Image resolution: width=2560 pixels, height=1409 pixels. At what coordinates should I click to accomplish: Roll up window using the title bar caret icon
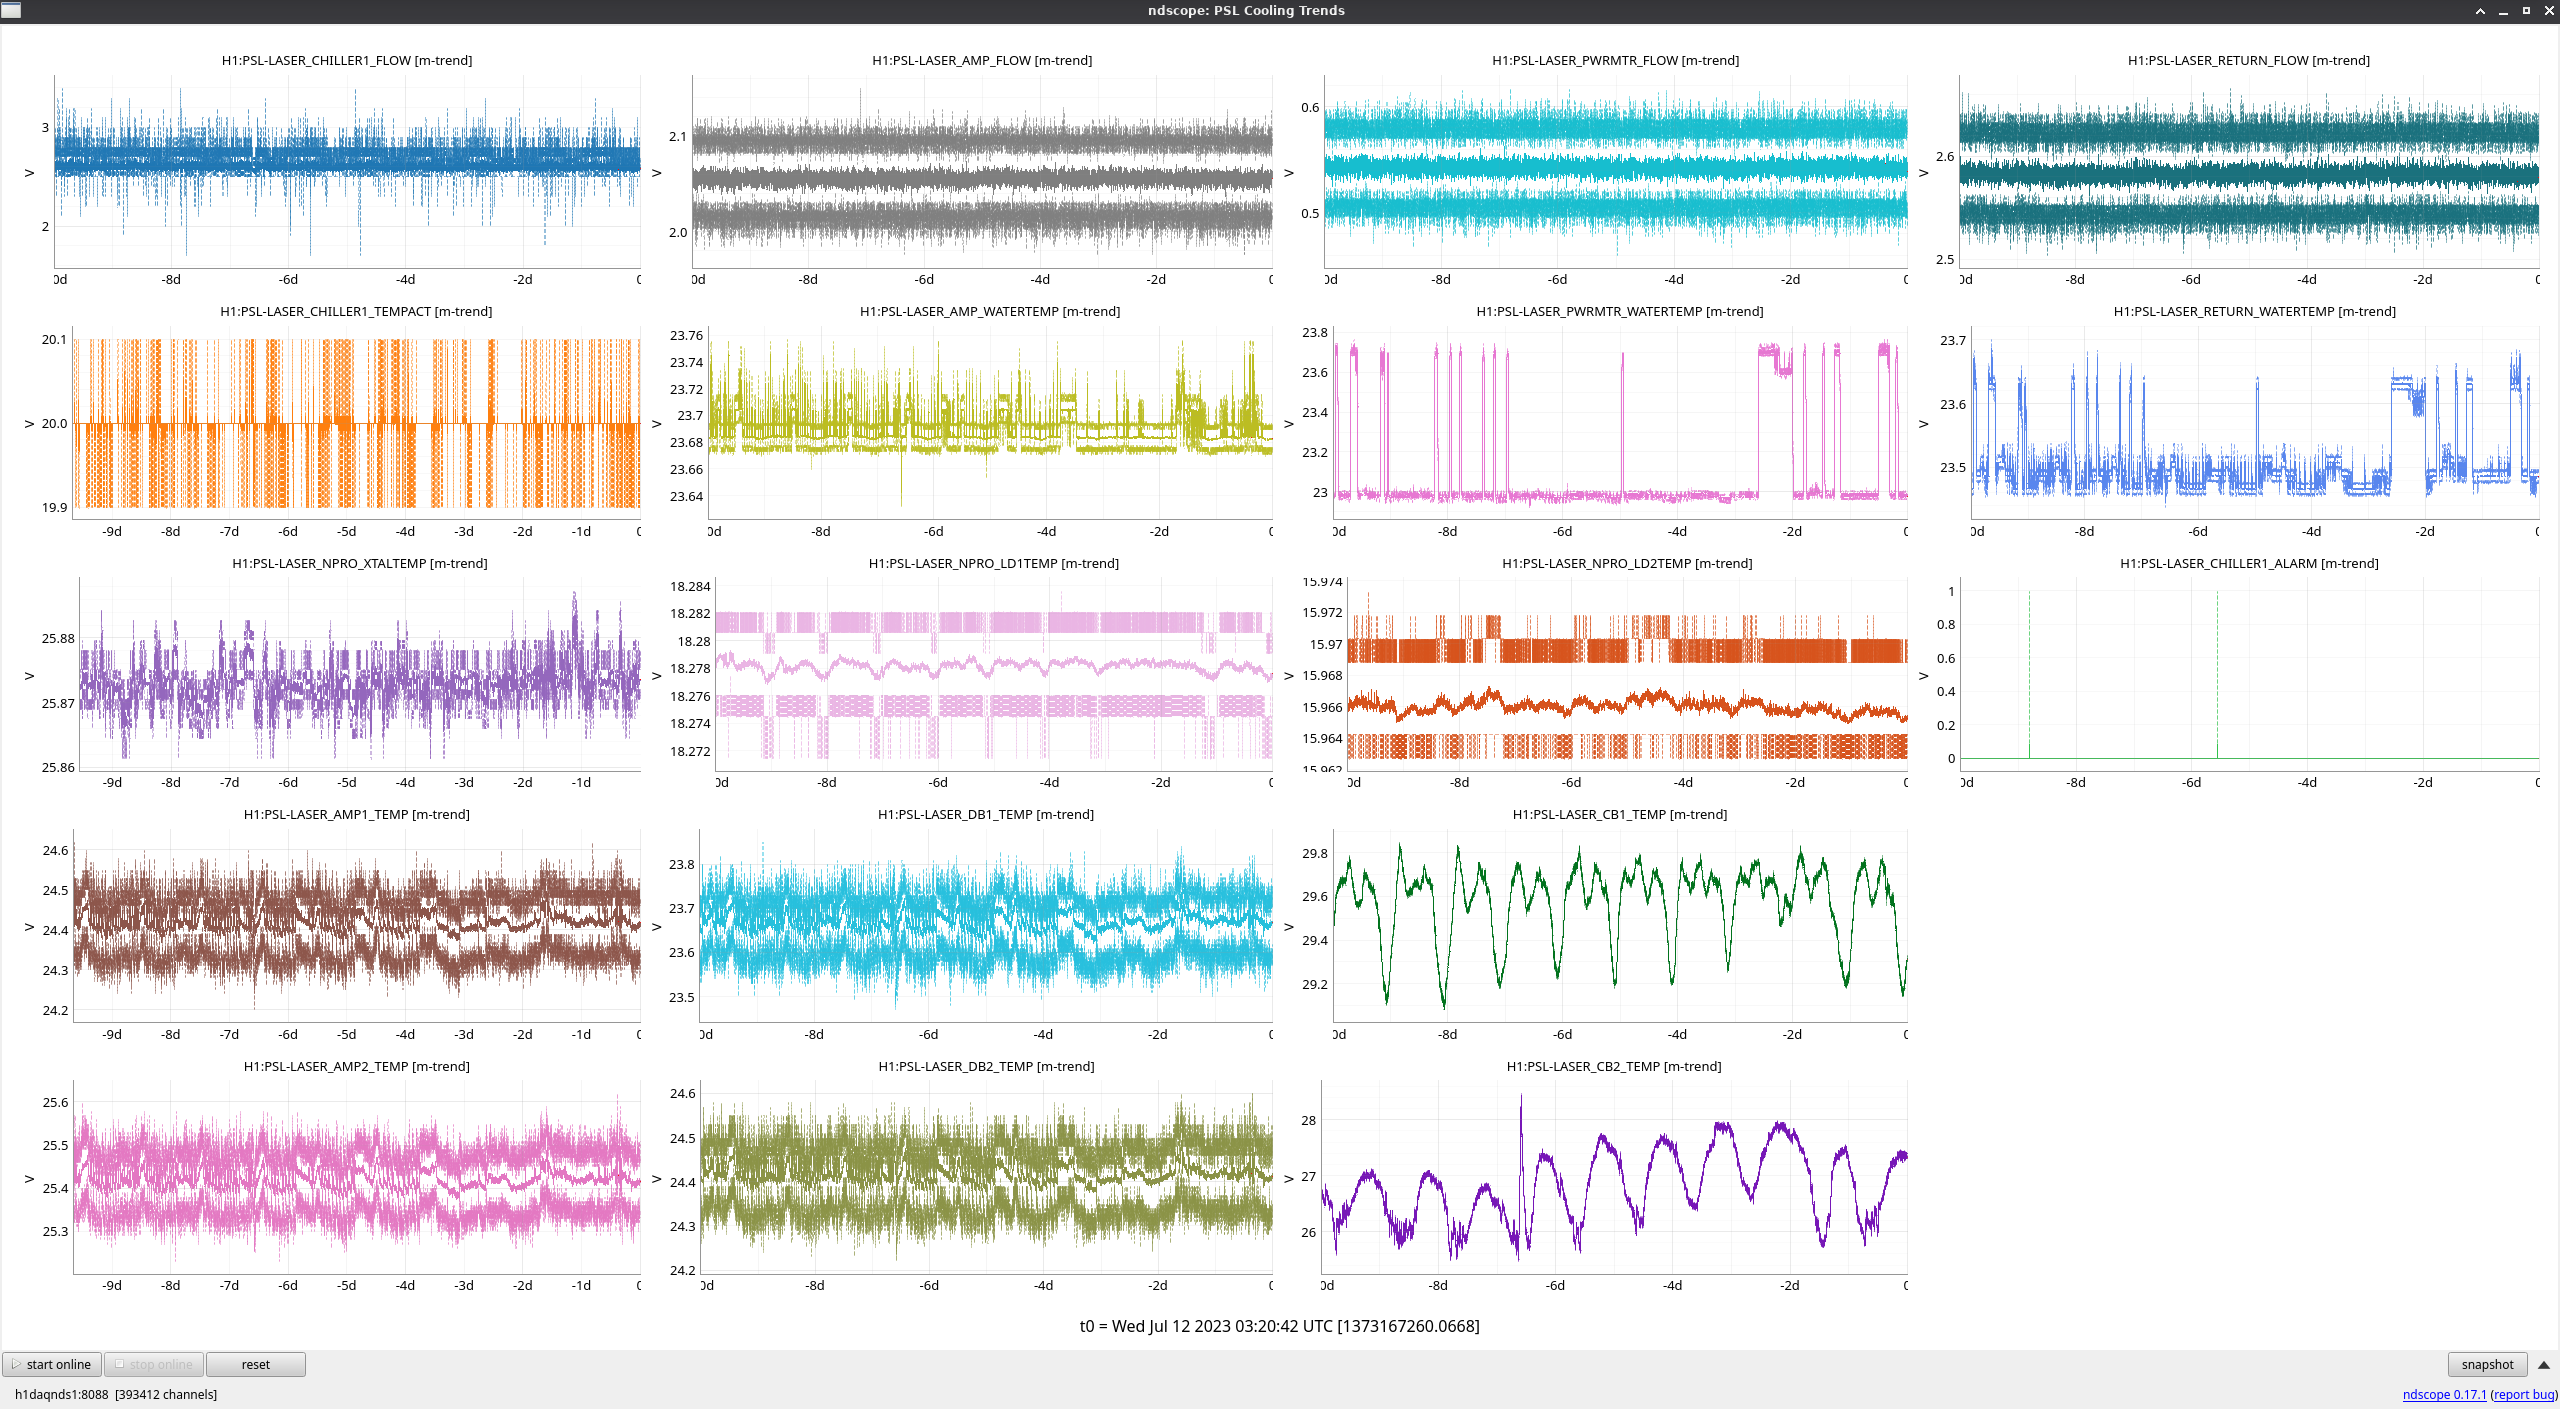[x=2480, y=11]
